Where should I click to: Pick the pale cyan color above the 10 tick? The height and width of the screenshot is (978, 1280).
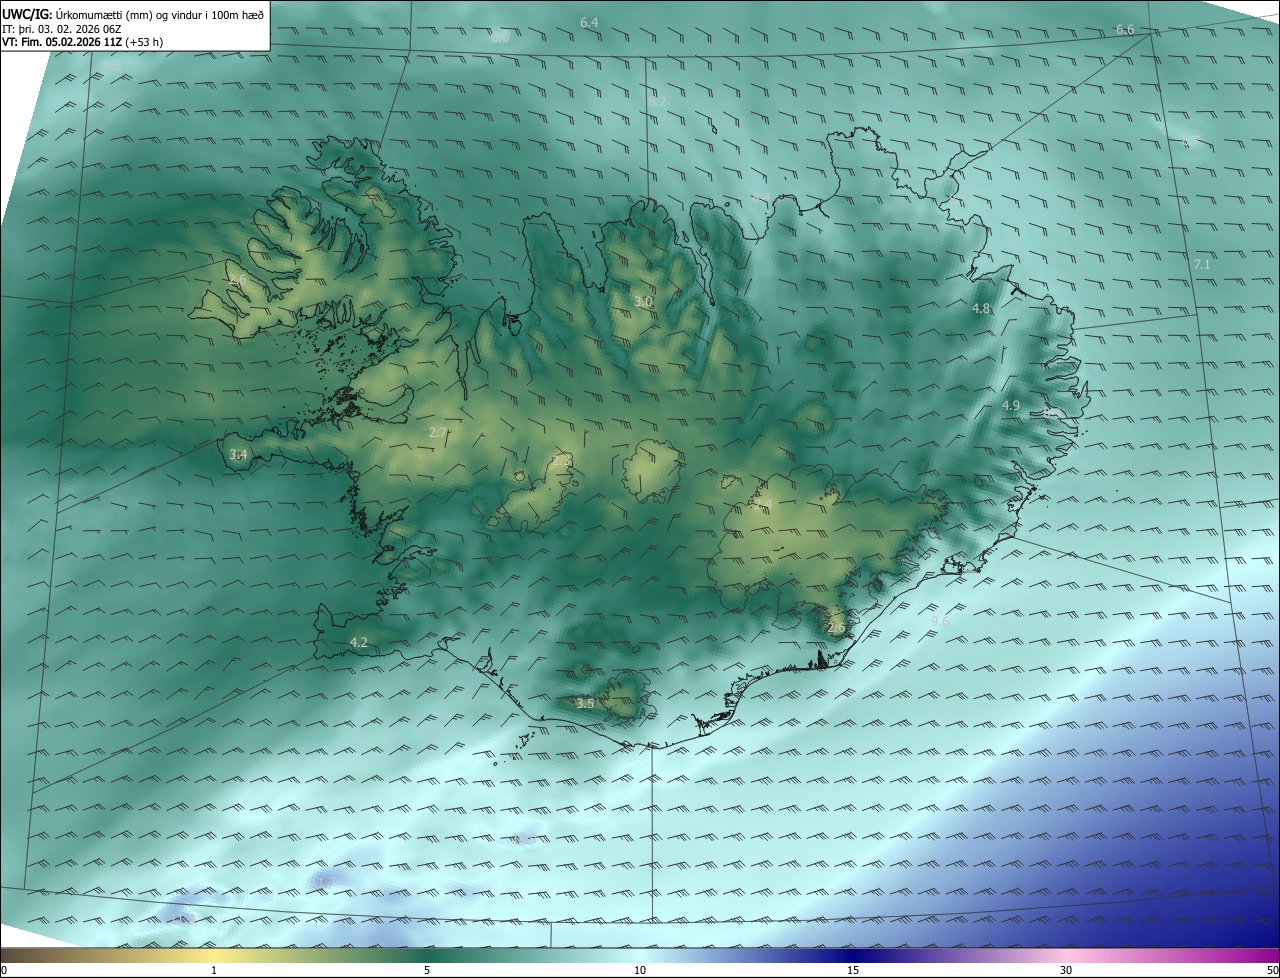(x=640, y=955)
